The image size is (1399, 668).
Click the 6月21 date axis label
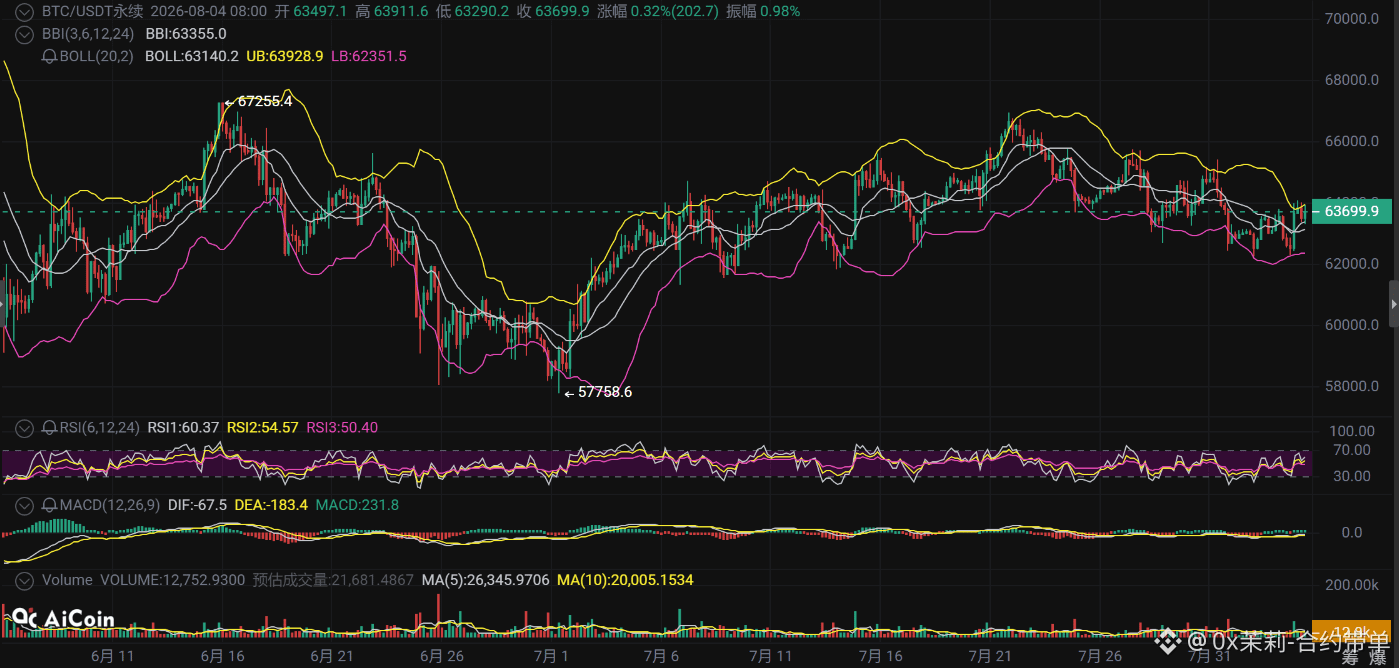pyautogui.click(x=332, y=656)
